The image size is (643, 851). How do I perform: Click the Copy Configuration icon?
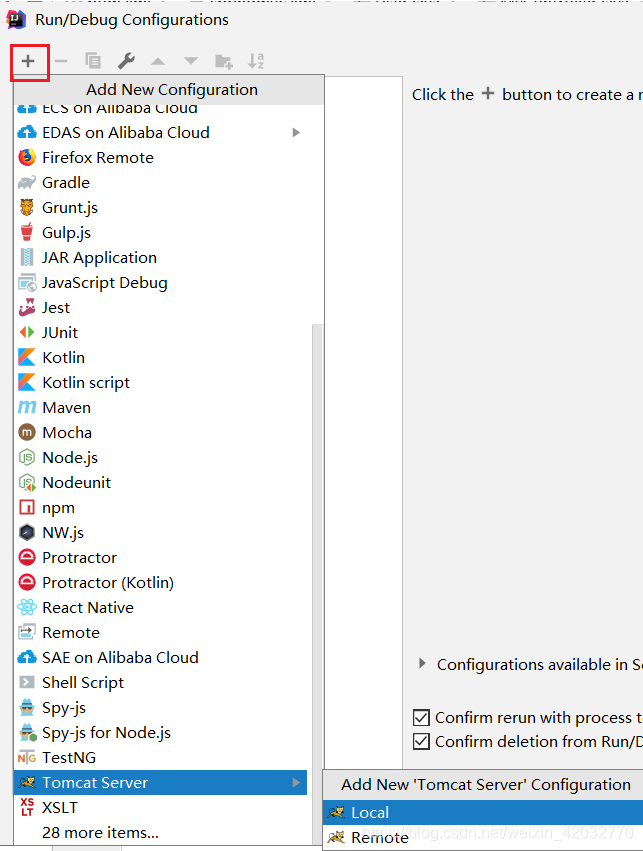tap(93, 61)
